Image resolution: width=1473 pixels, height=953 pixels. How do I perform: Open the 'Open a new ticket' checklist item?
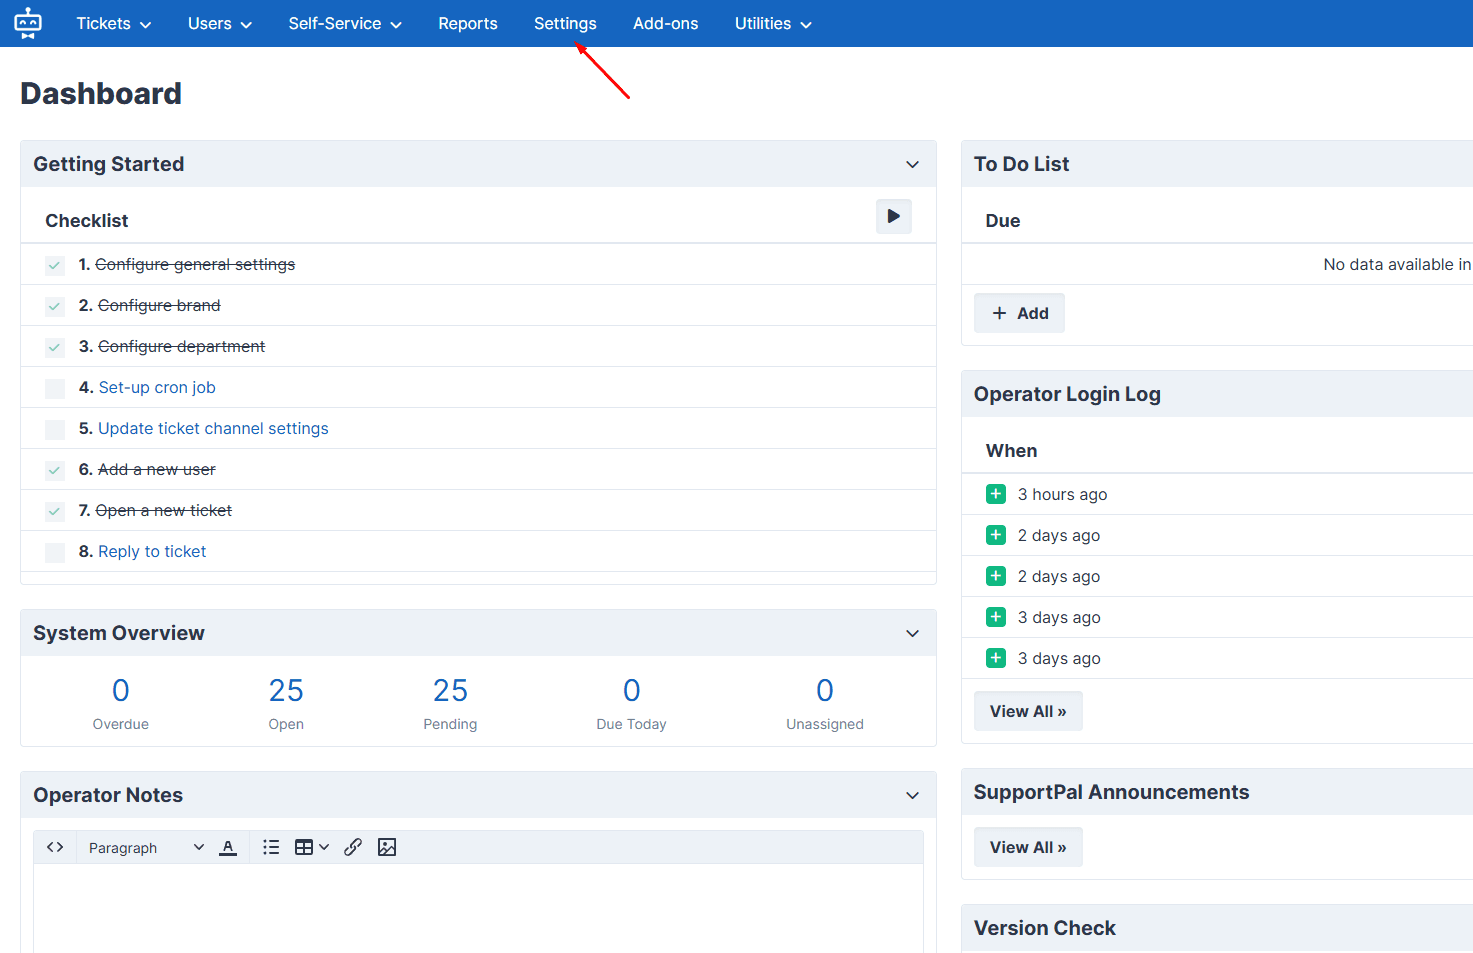[164, 510]
